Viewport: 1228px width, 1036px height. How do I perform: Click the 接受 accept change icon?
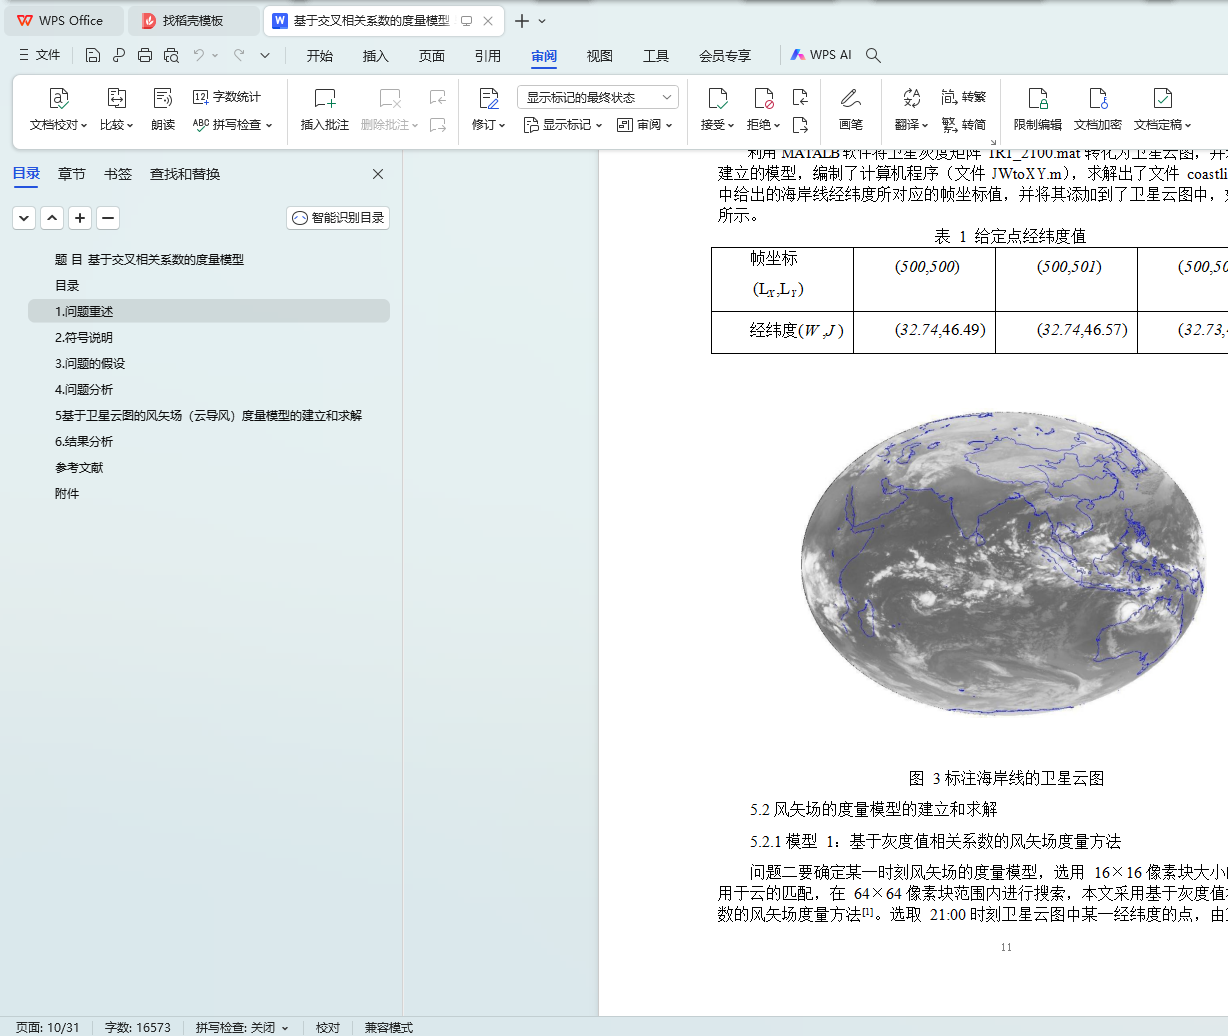718,98
